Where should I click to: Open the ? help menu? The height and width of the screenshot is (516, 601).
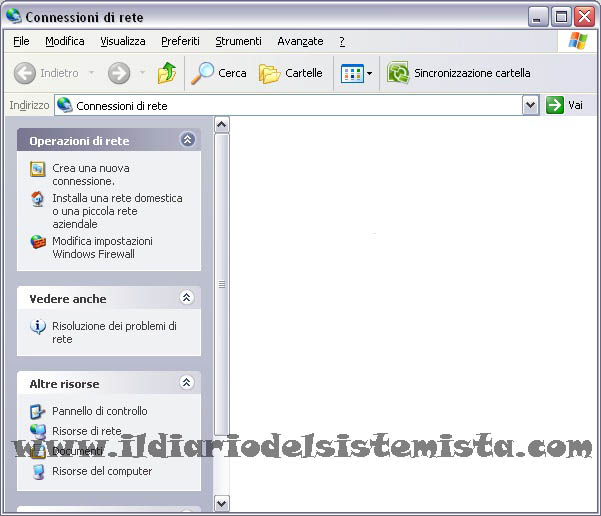coord(342,41)
